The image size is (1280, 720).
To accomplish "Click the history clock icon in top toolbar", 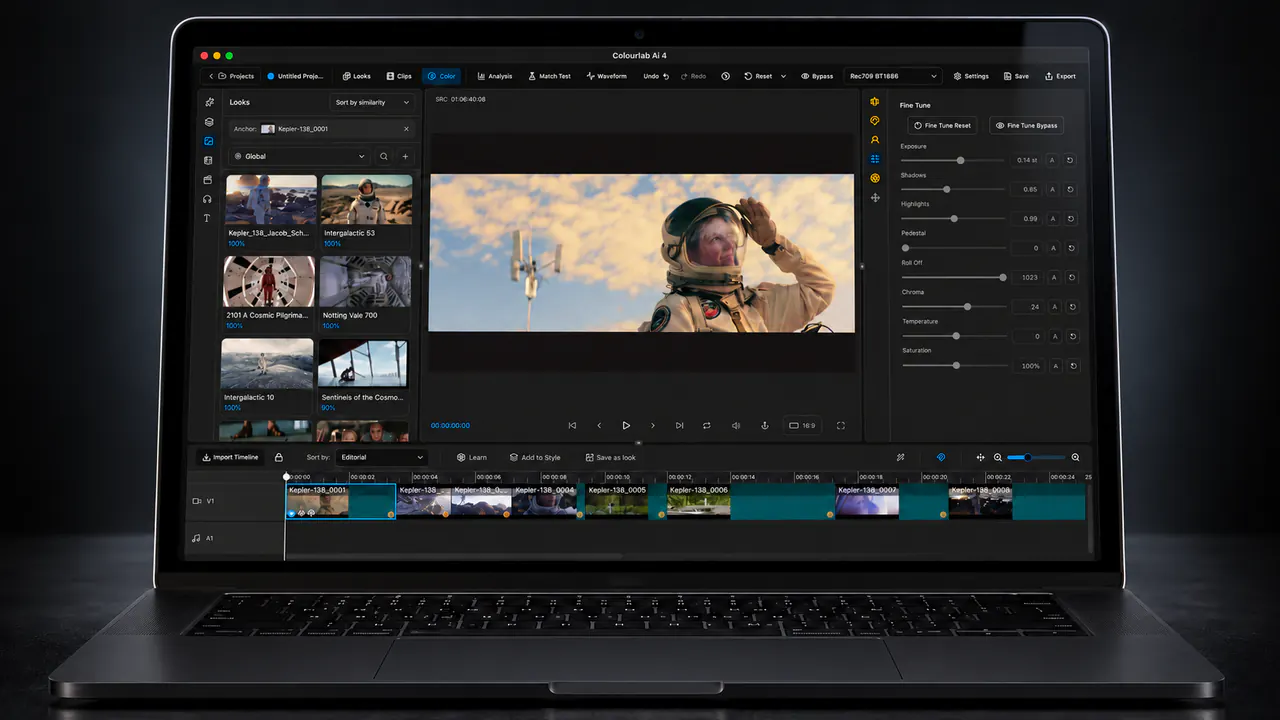I will [x=726, y=76].
